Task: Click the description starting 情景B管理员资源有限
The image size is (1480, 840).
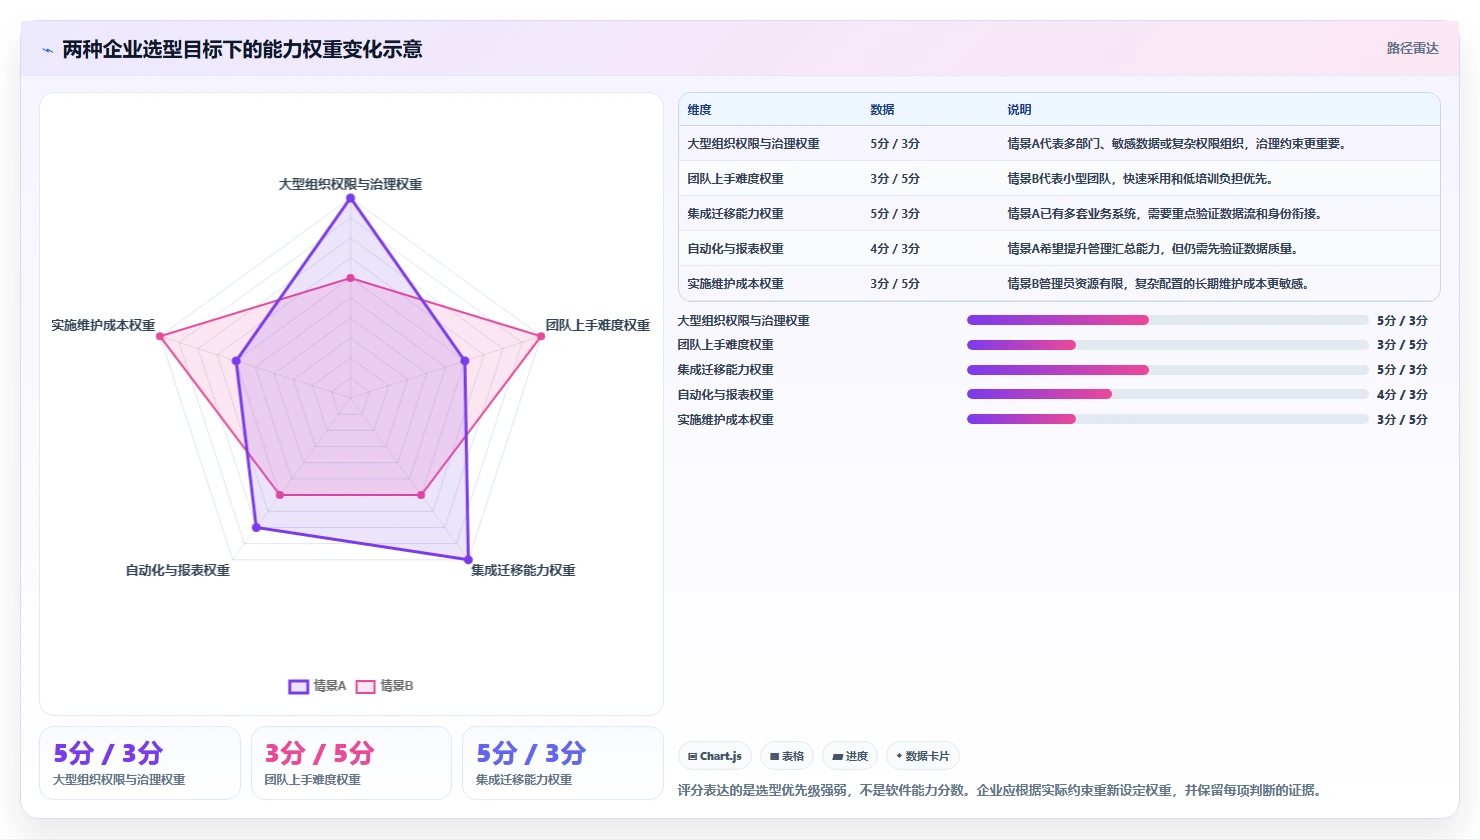Action: [1160, 284]
